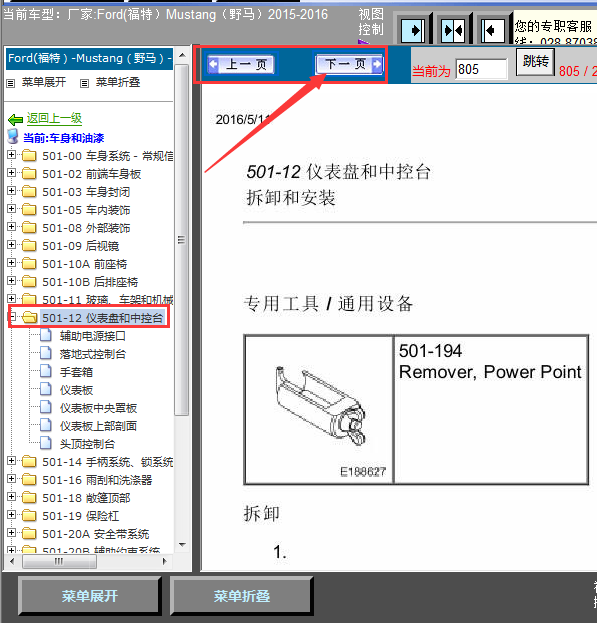Image resolution: width=597 pixels, height=623 pixels.
Task: Expand 501-09 后视镜 node
Action: (x=12, y=245)
